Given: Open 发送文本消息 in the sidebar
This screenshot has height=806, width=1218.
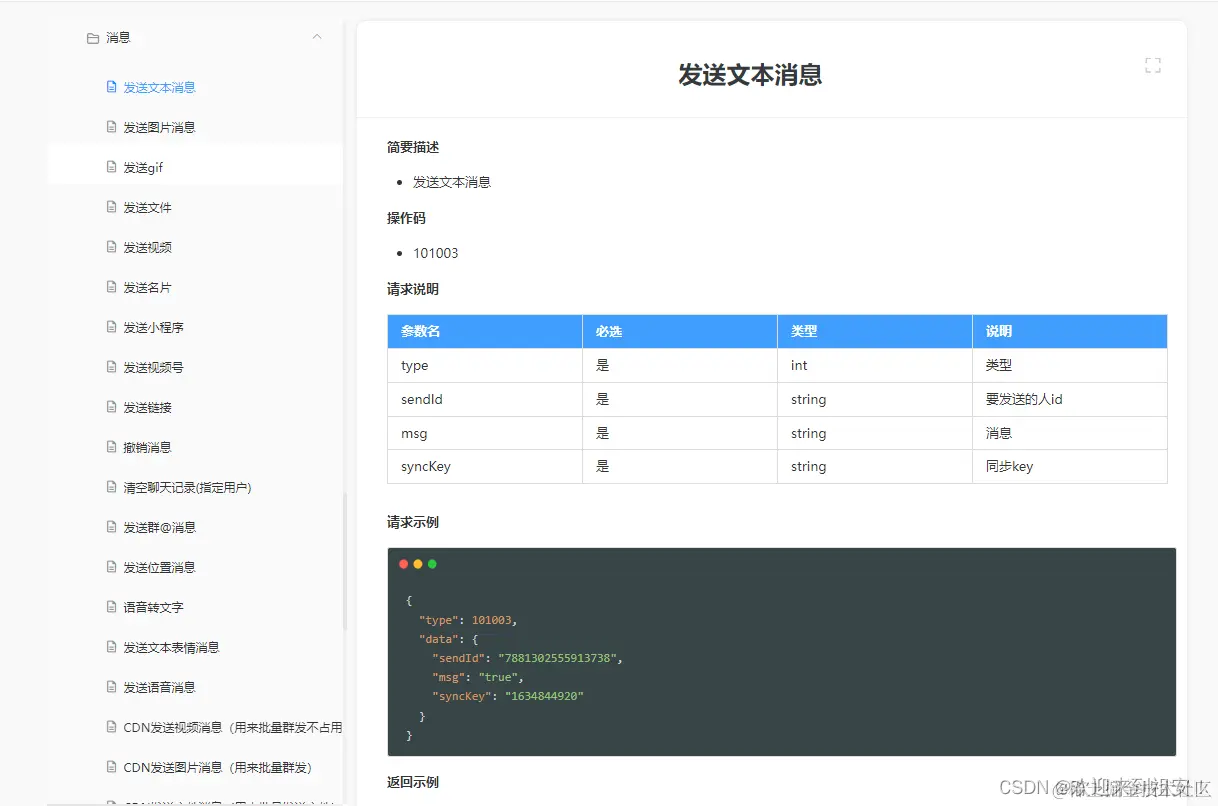Looking at the screenshot, I should click(x=159, y=87).
